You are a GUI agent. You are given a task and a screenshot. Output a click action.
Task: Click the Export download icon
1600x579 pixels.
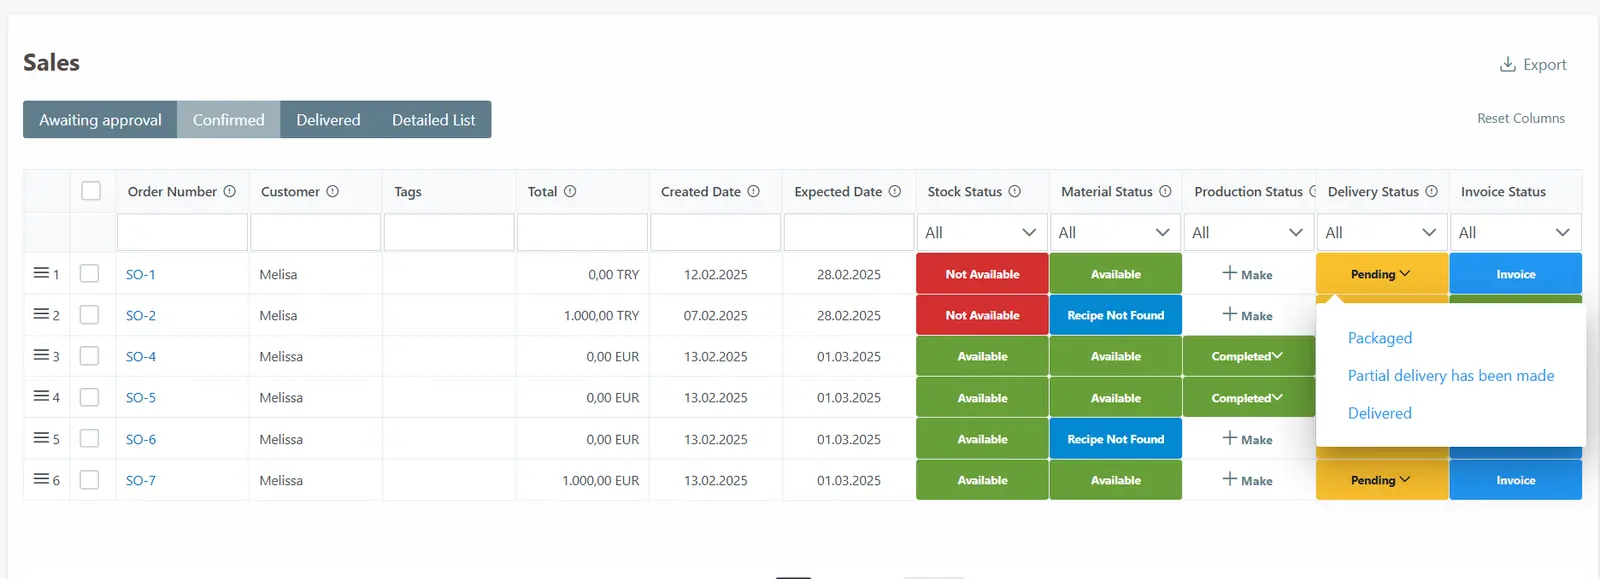coord(1507,64)
